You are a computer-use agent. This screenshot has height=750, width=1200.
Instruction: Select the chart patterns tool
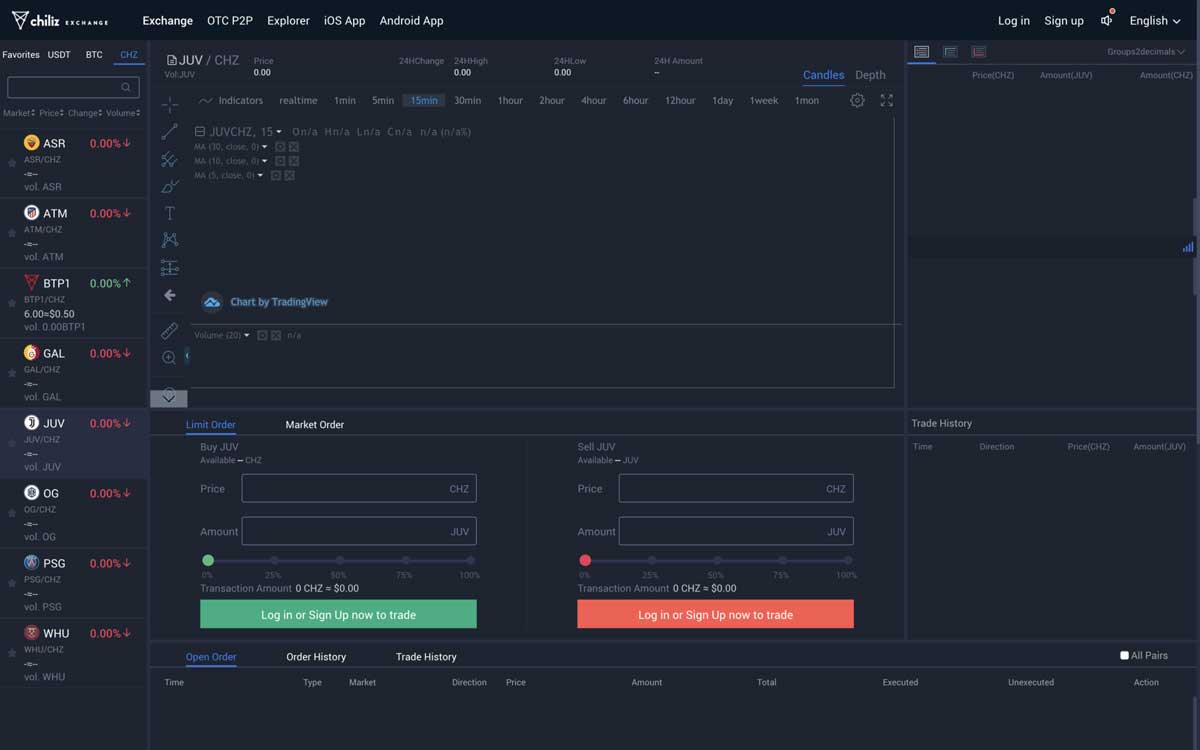coord(170,240)
